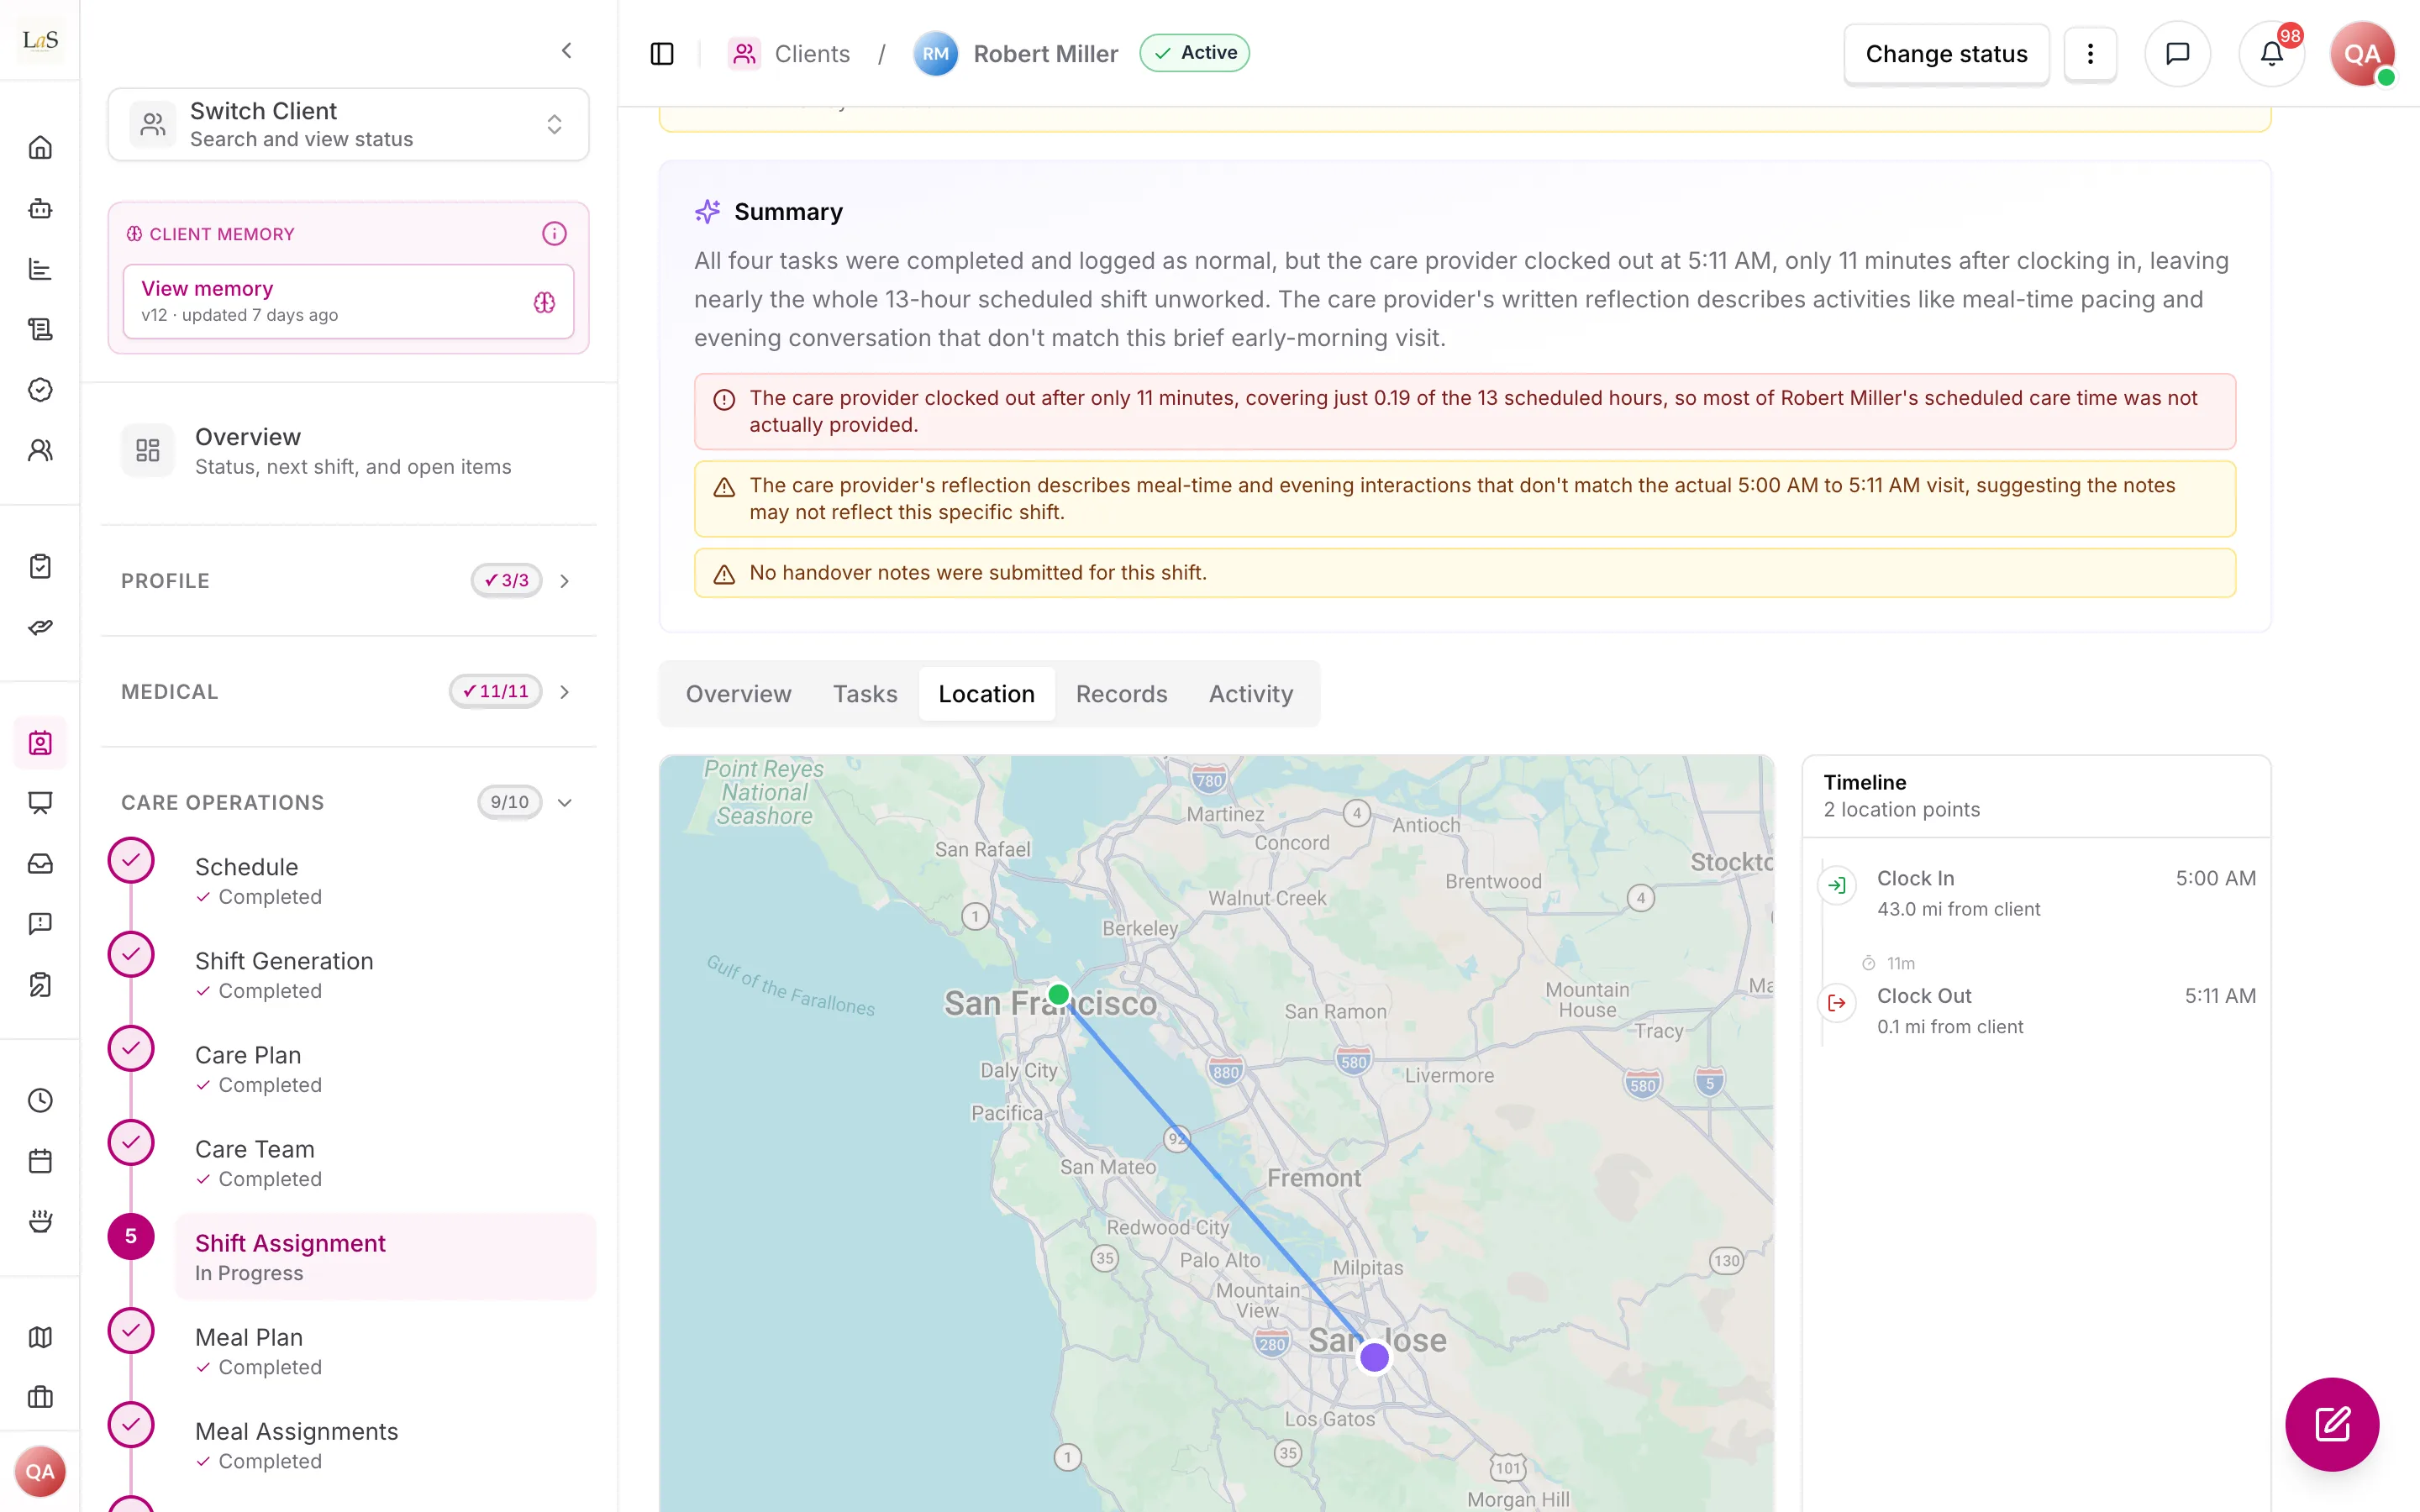Click the brain icon in View memory
This screenshot has height=1512, width=2420.
pos(544,302)
